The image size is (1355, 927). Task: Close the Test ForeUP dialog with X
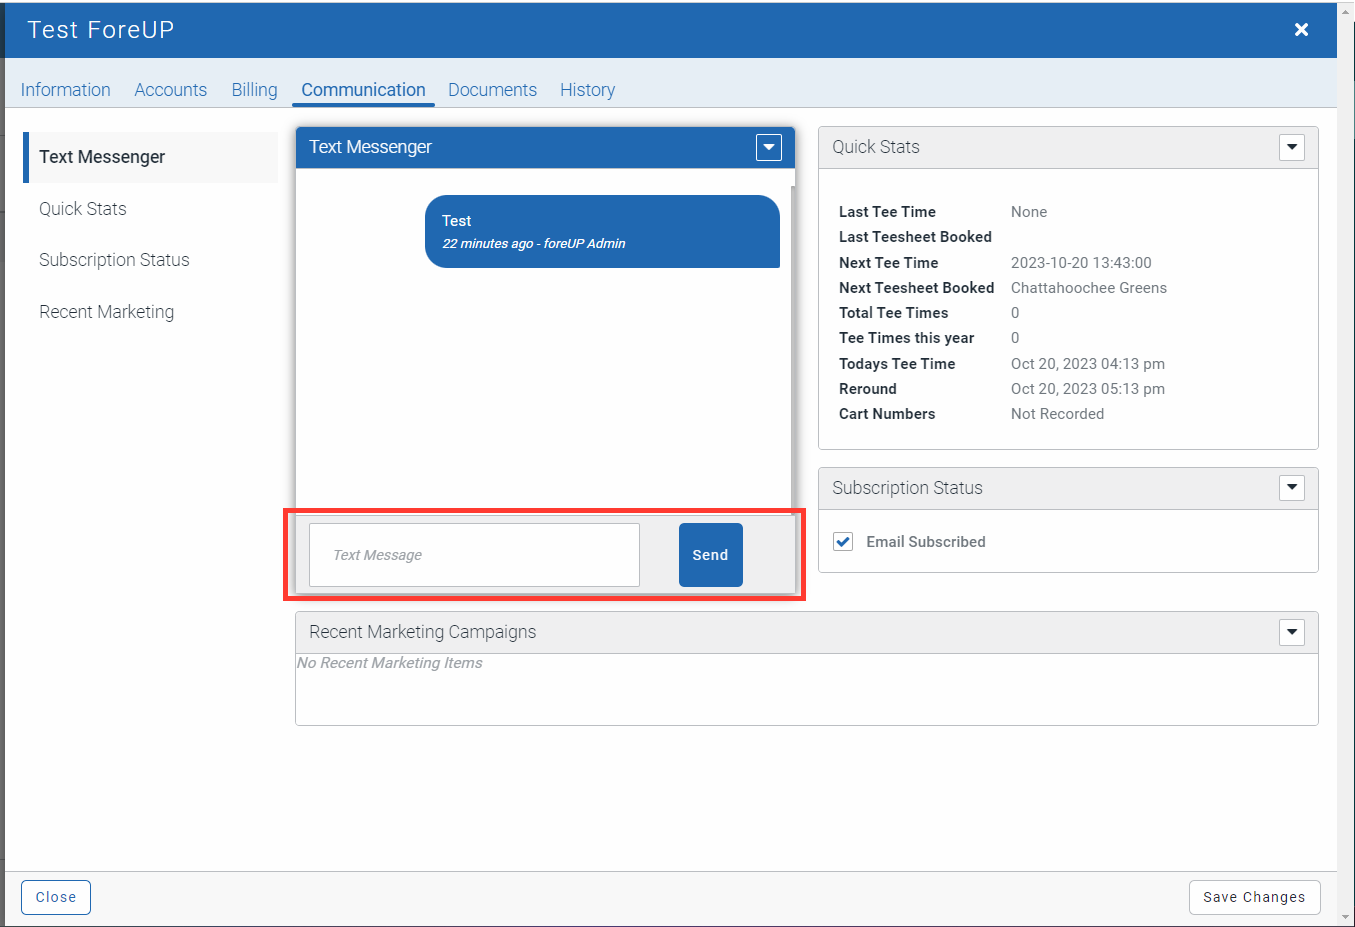click(x=1301, y=30)
